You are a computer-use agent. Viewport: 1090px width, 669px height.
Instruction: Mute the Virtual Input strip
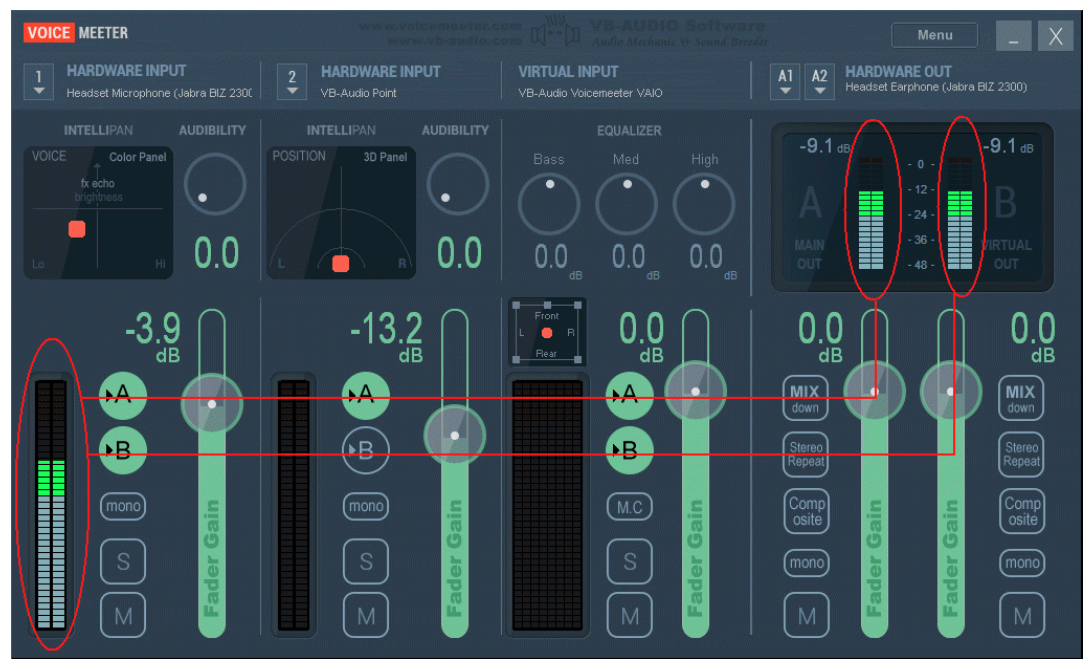629,615
